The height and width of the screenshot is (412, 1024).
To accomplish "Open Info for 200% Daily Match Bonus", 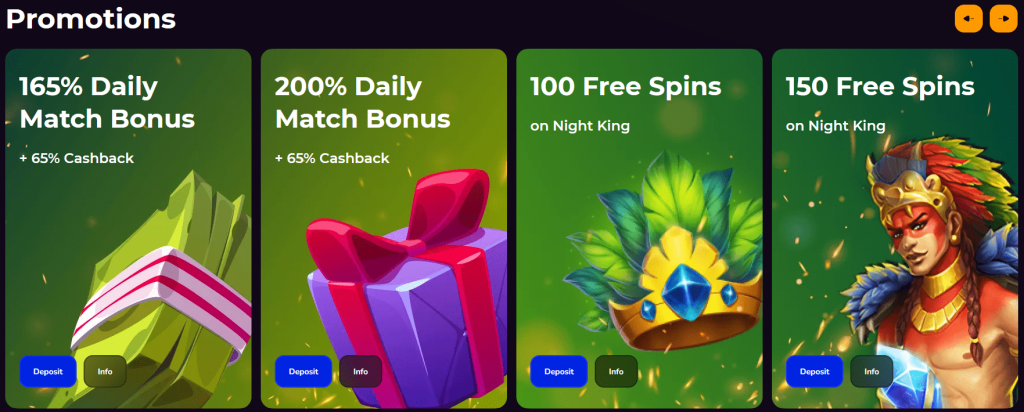I will point(360,372).
